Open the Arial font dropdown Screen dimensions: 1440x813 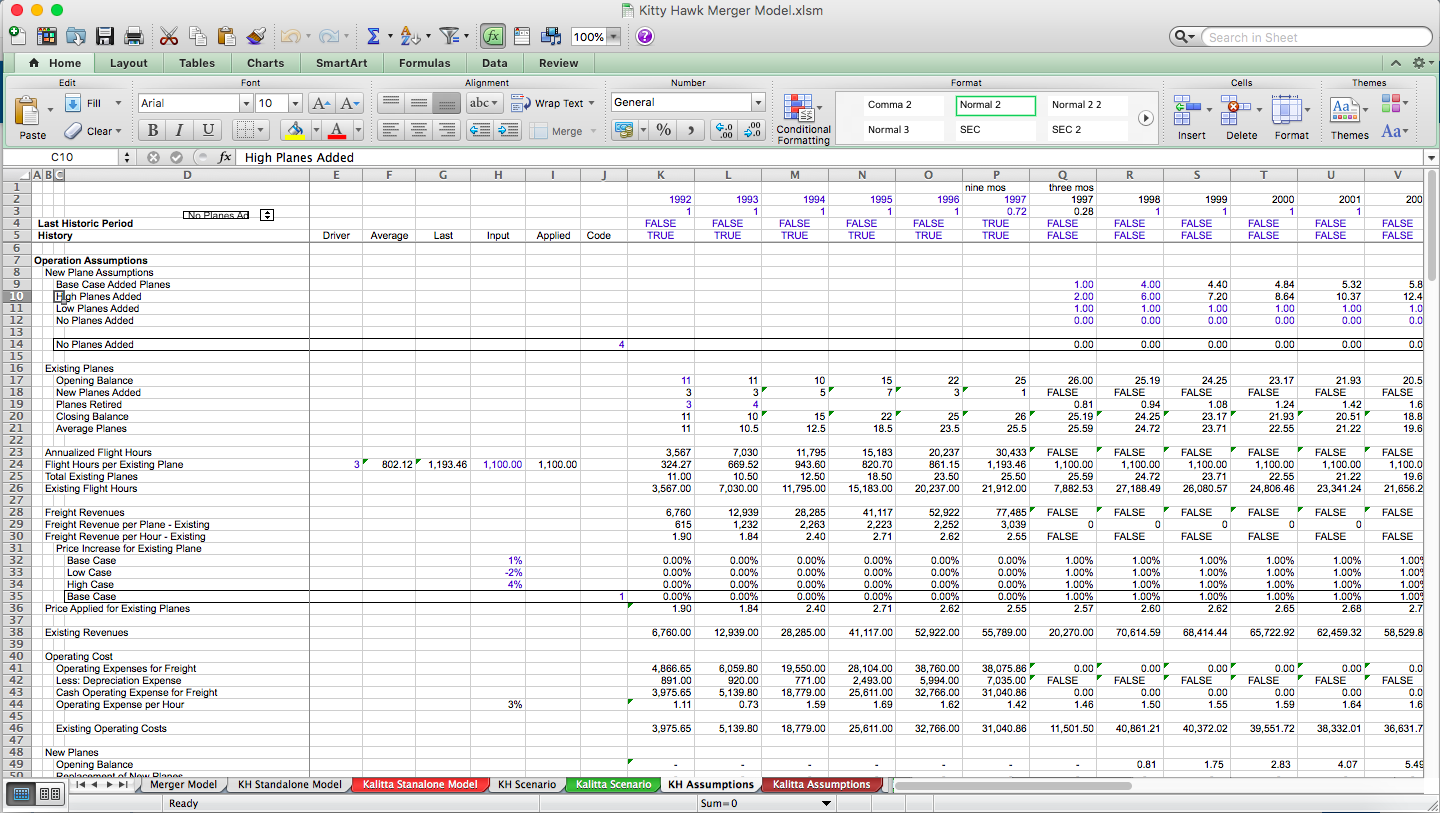[245, 102]
